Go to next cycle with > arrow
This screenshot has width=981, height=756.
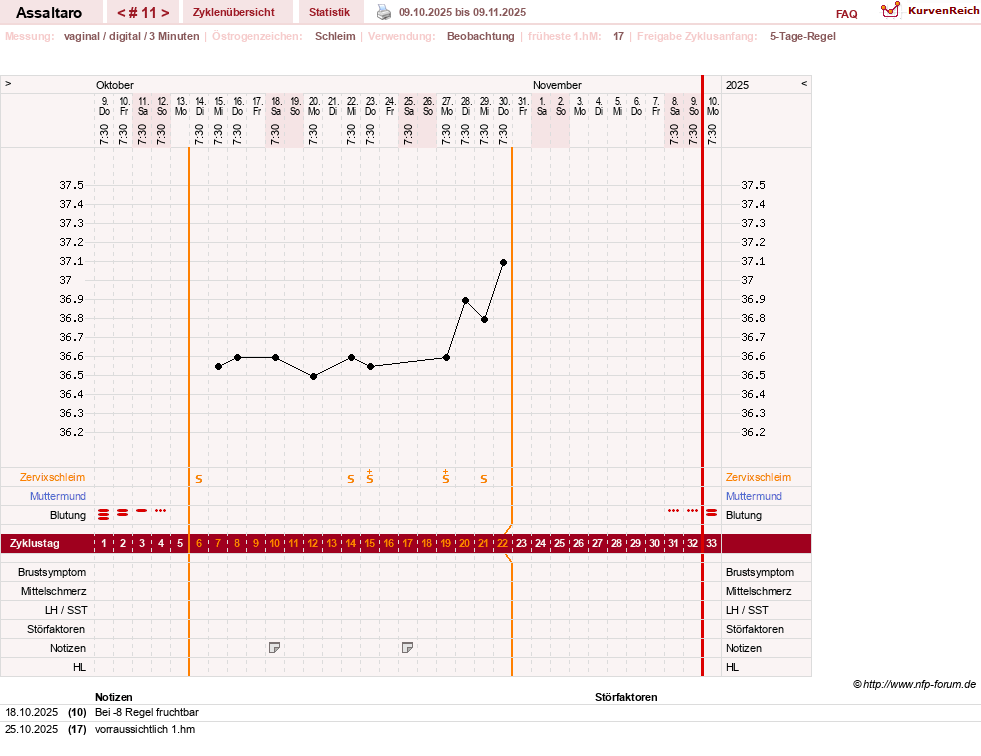coord(165,13)
